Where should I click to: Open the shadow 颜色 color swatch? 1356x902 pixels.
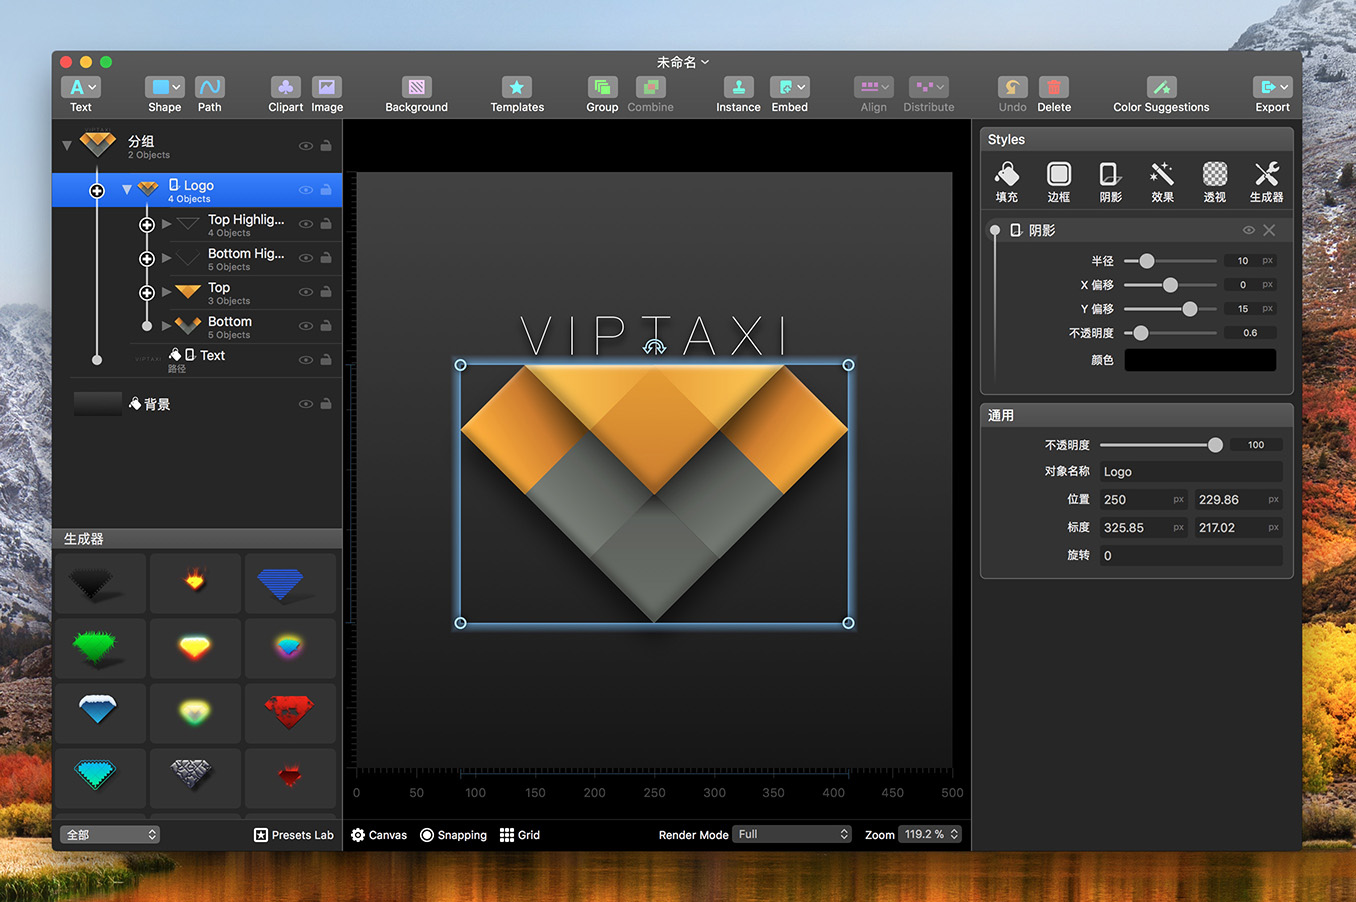pos(1200,360)
